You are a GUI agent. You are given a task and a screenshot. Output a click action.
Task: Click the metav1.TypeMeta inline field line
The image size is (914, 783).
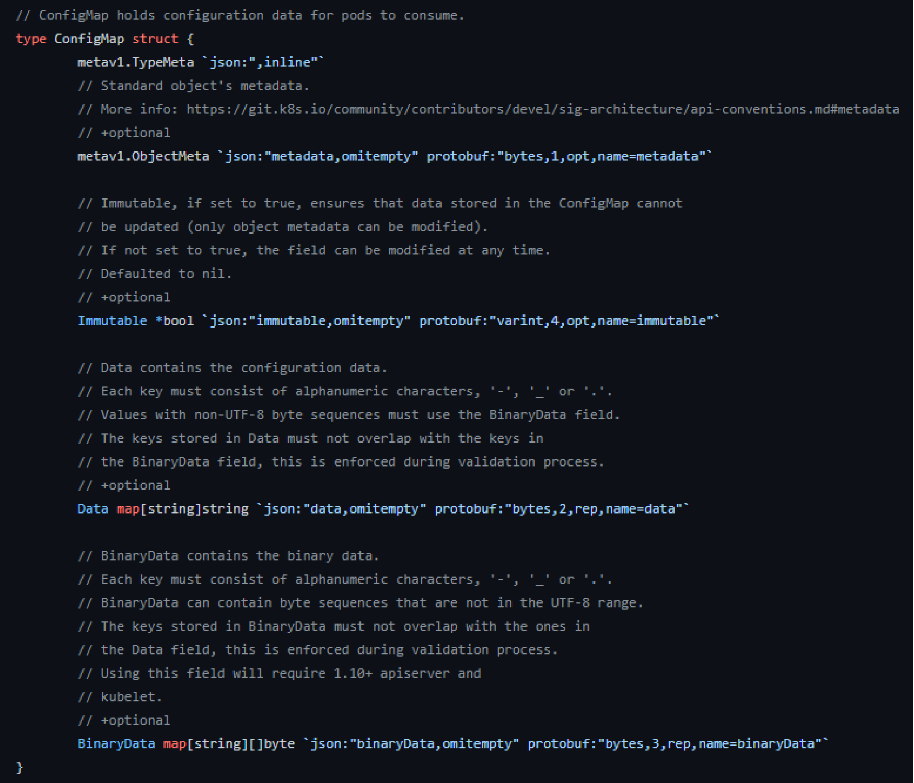click(x=201, y=62)
